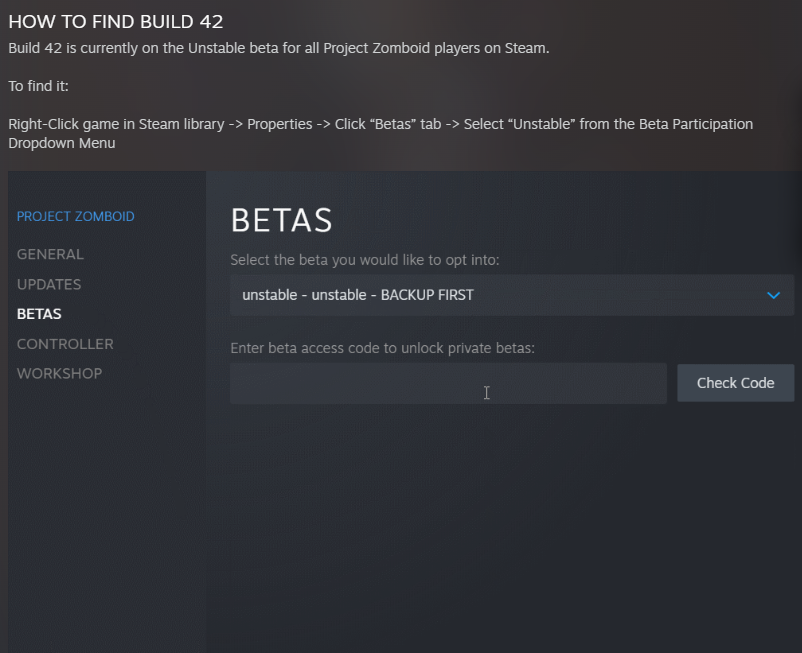Go to the CONTROLLER settings tab

pos(65,344)
